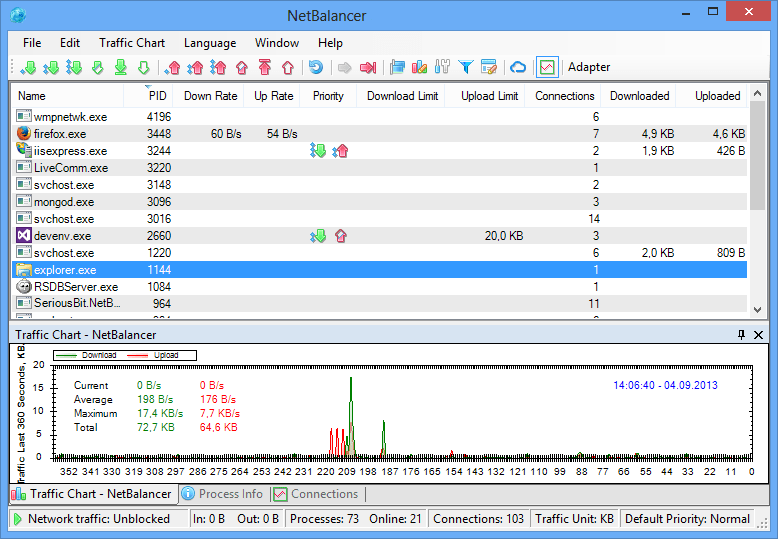Select the RSDBServer.exe process row
Image resolution: width=778 pixels, height=539 pixels.
[x=380, y=287]
